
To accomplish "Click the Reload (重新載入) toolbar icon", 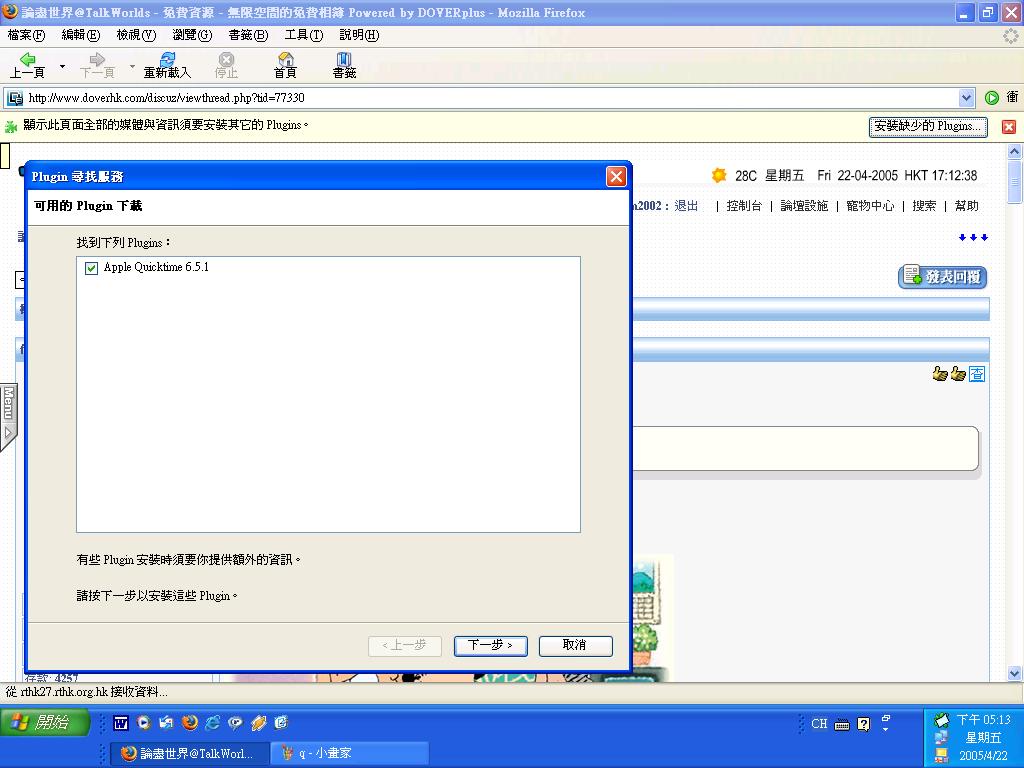I will (x=167, y=60).
